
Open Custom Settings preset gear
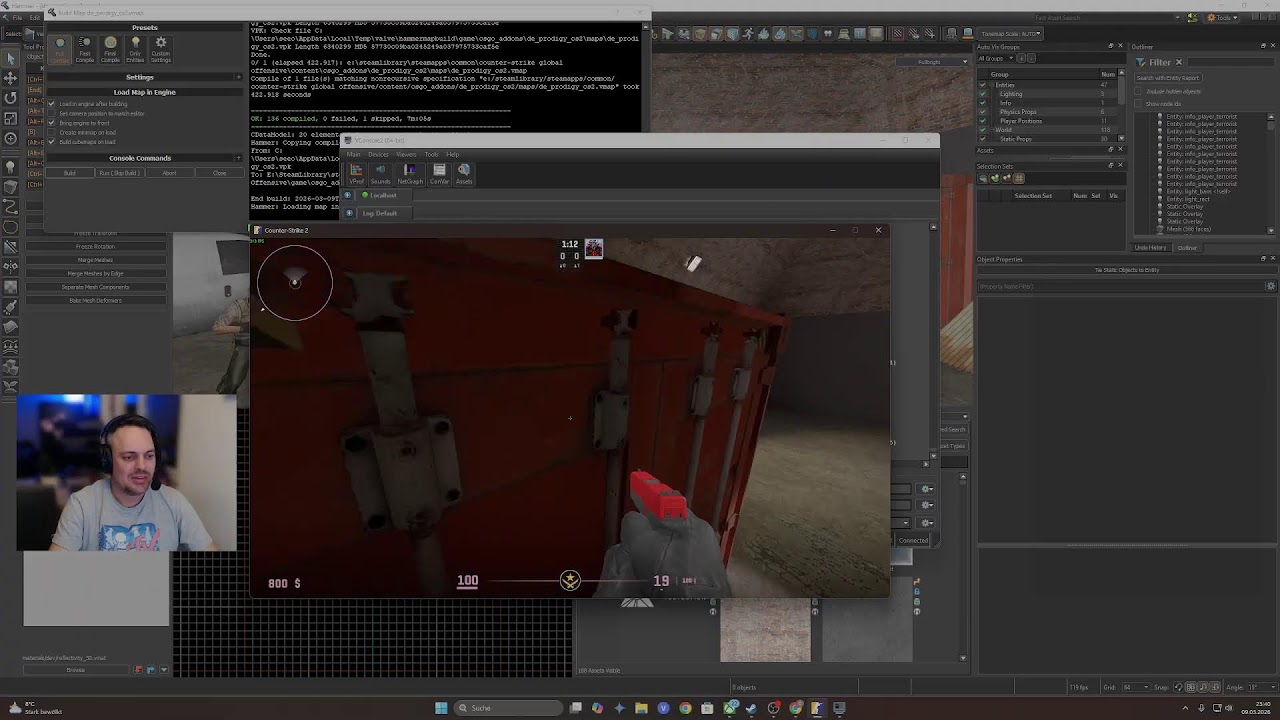click(x=160, y=49)
